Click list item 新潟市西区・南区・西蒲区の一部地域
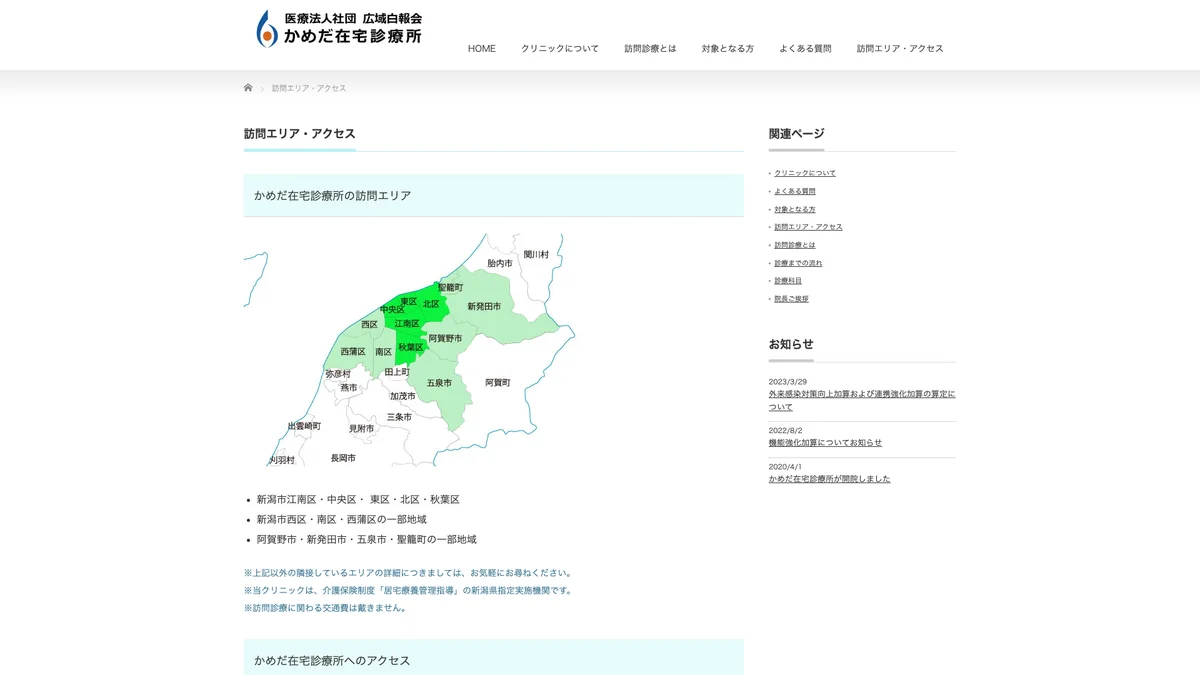Viewport: 1200px width, 675px height. coord(342,519)
